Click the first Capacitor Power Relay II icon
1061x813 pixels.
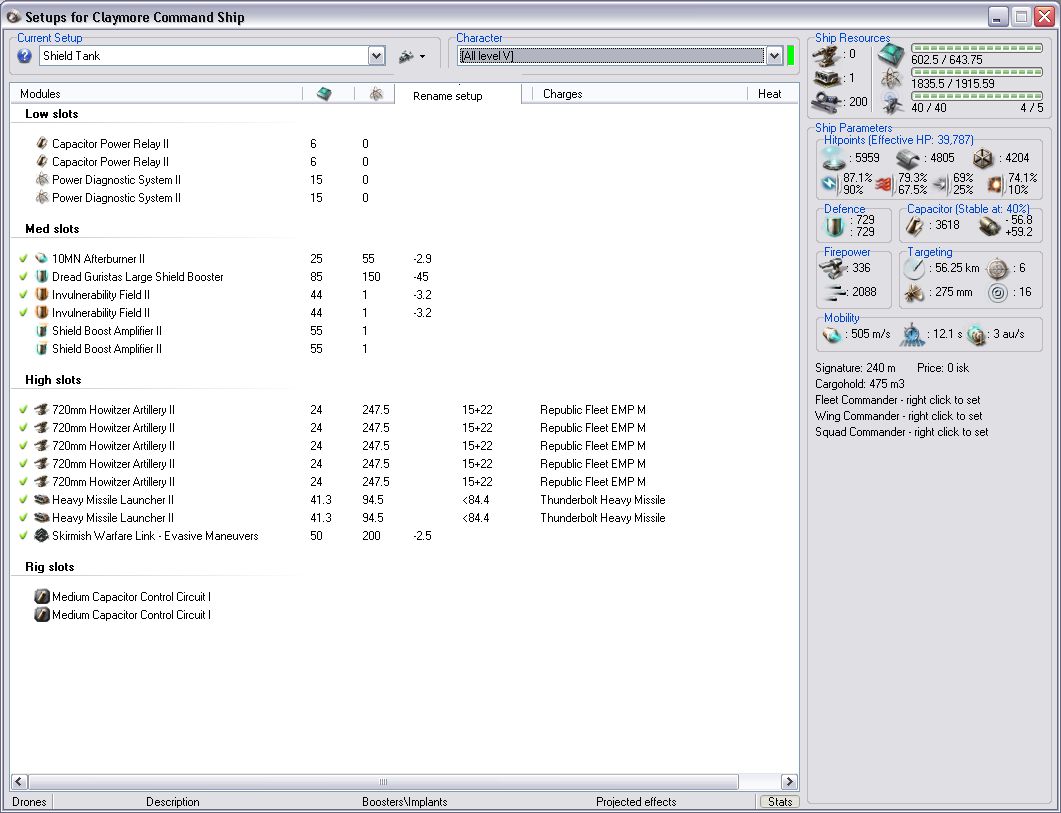point(42,144)
